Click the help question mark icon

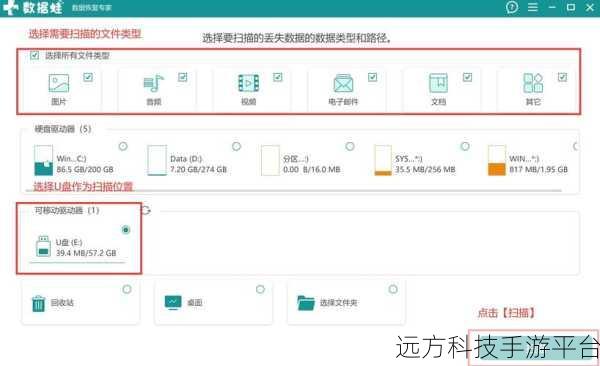tap(512, 7)
